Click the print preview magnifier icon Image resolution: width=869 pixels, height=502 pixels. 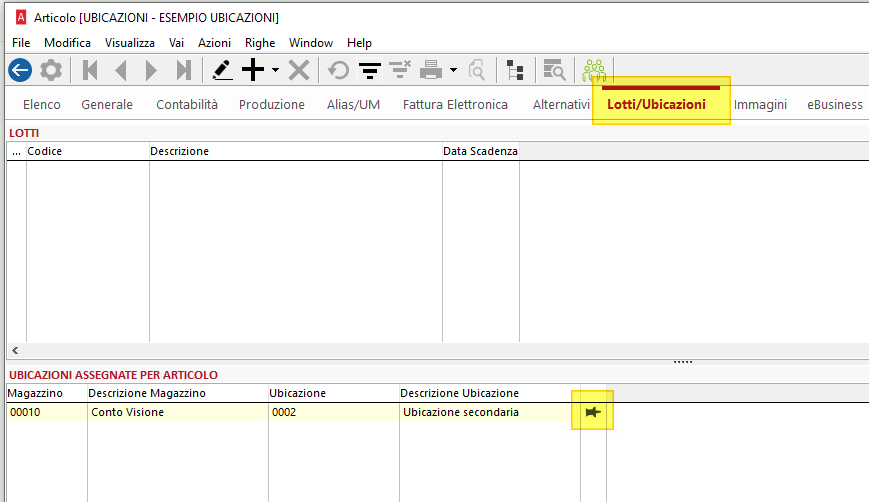click(477, 70)
